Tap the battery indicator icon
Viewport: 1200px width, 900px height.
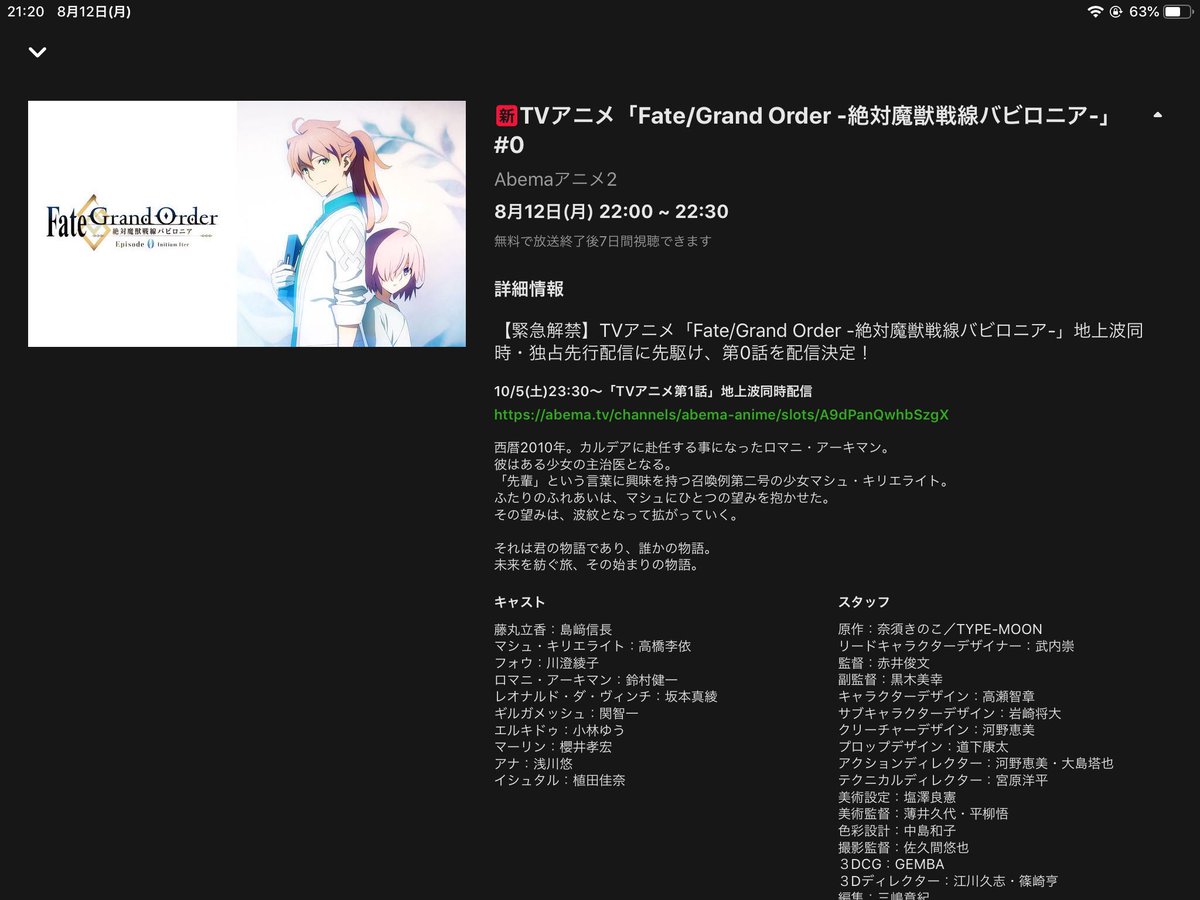tap(1177, 12)
